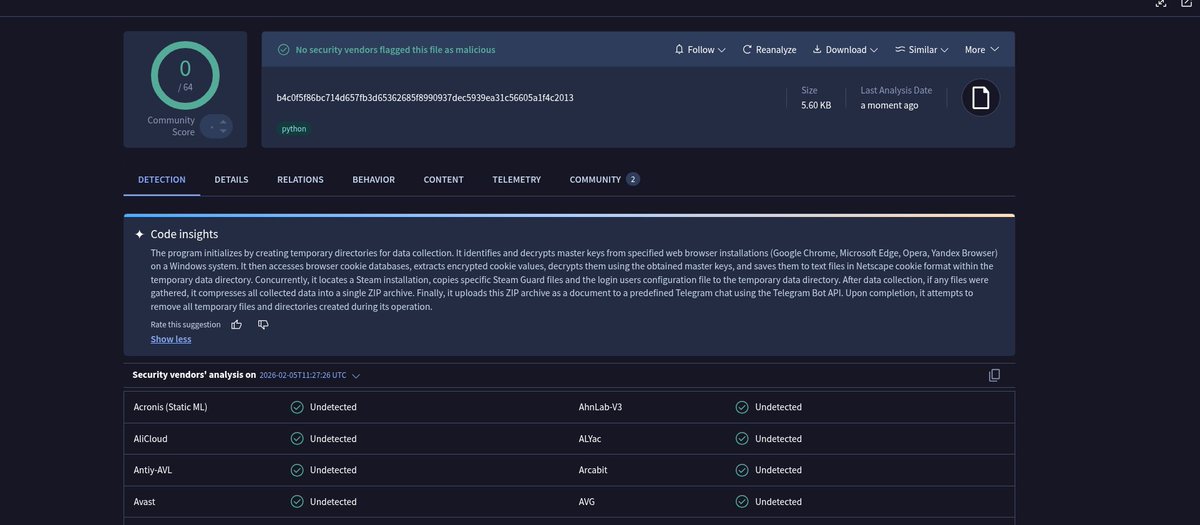Click the Undetected result for AliCloud
The width and height of the screenshot is (1200, 525).
point(333,439)
